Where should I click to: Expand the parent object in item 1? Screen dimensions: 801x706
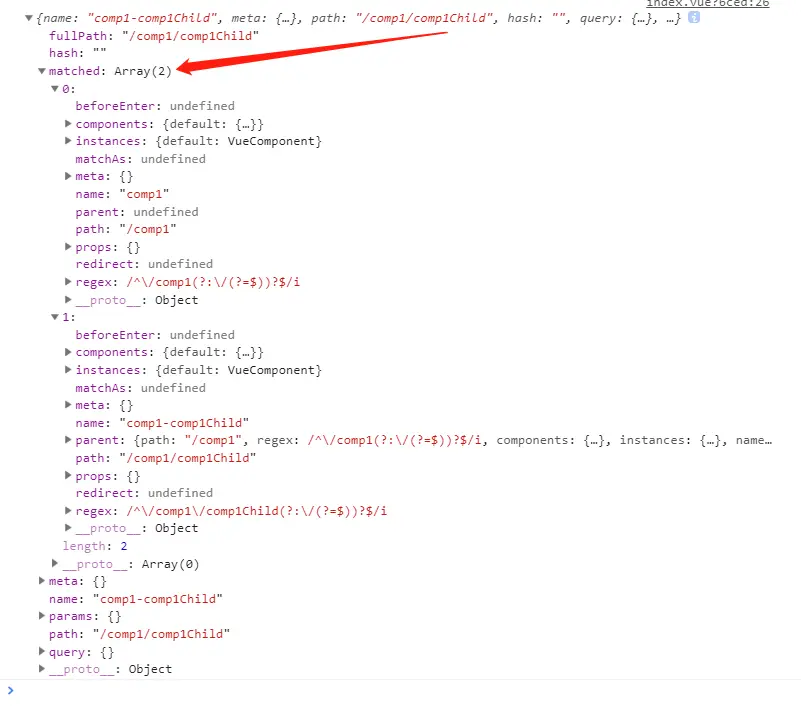tap(68, 440)
